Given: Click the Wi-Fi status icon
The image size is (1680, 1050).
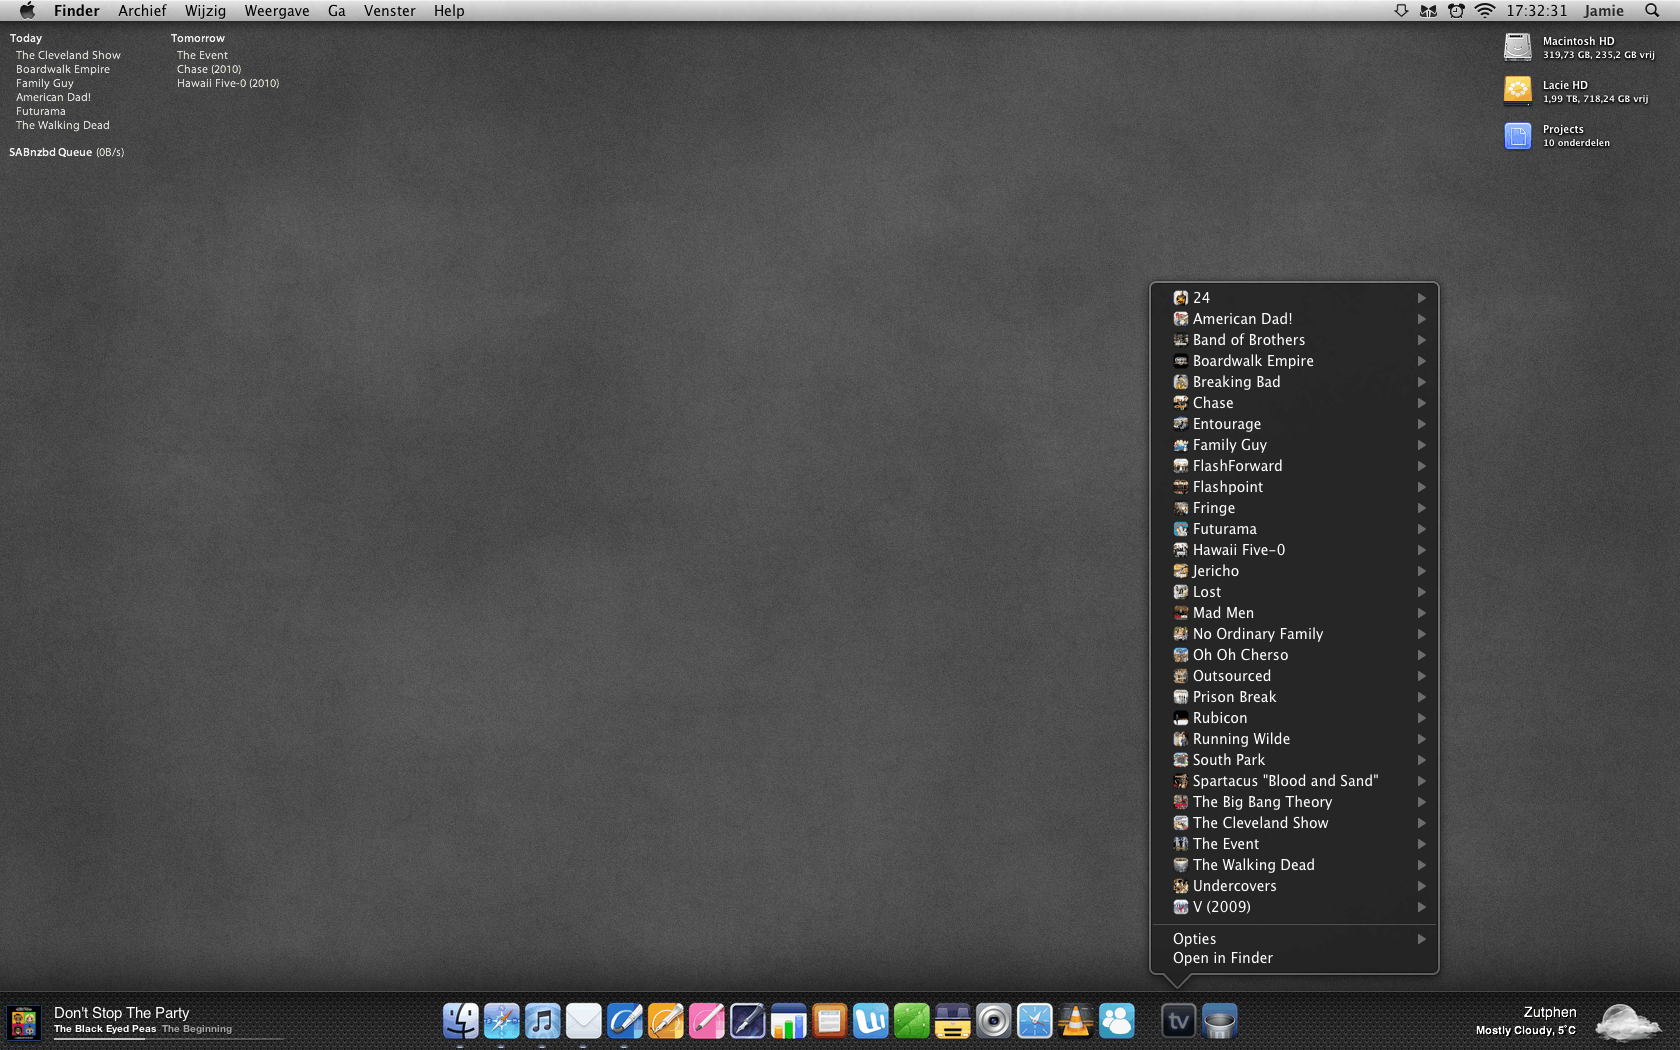Looking at the screenshot, I should click(1485, 11).
